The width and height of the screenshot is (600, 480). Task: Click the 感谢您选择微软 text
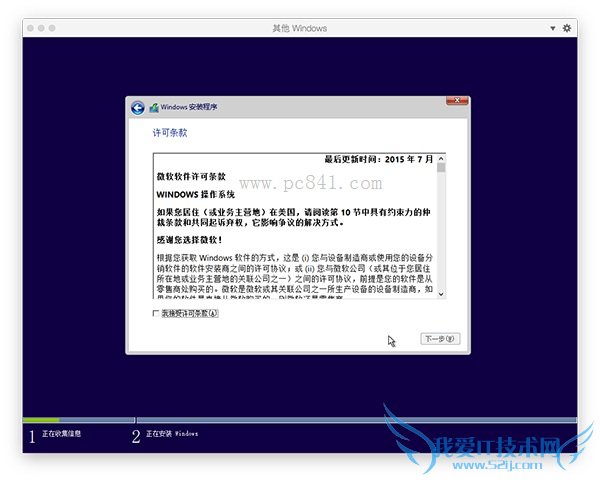[189, 240]
